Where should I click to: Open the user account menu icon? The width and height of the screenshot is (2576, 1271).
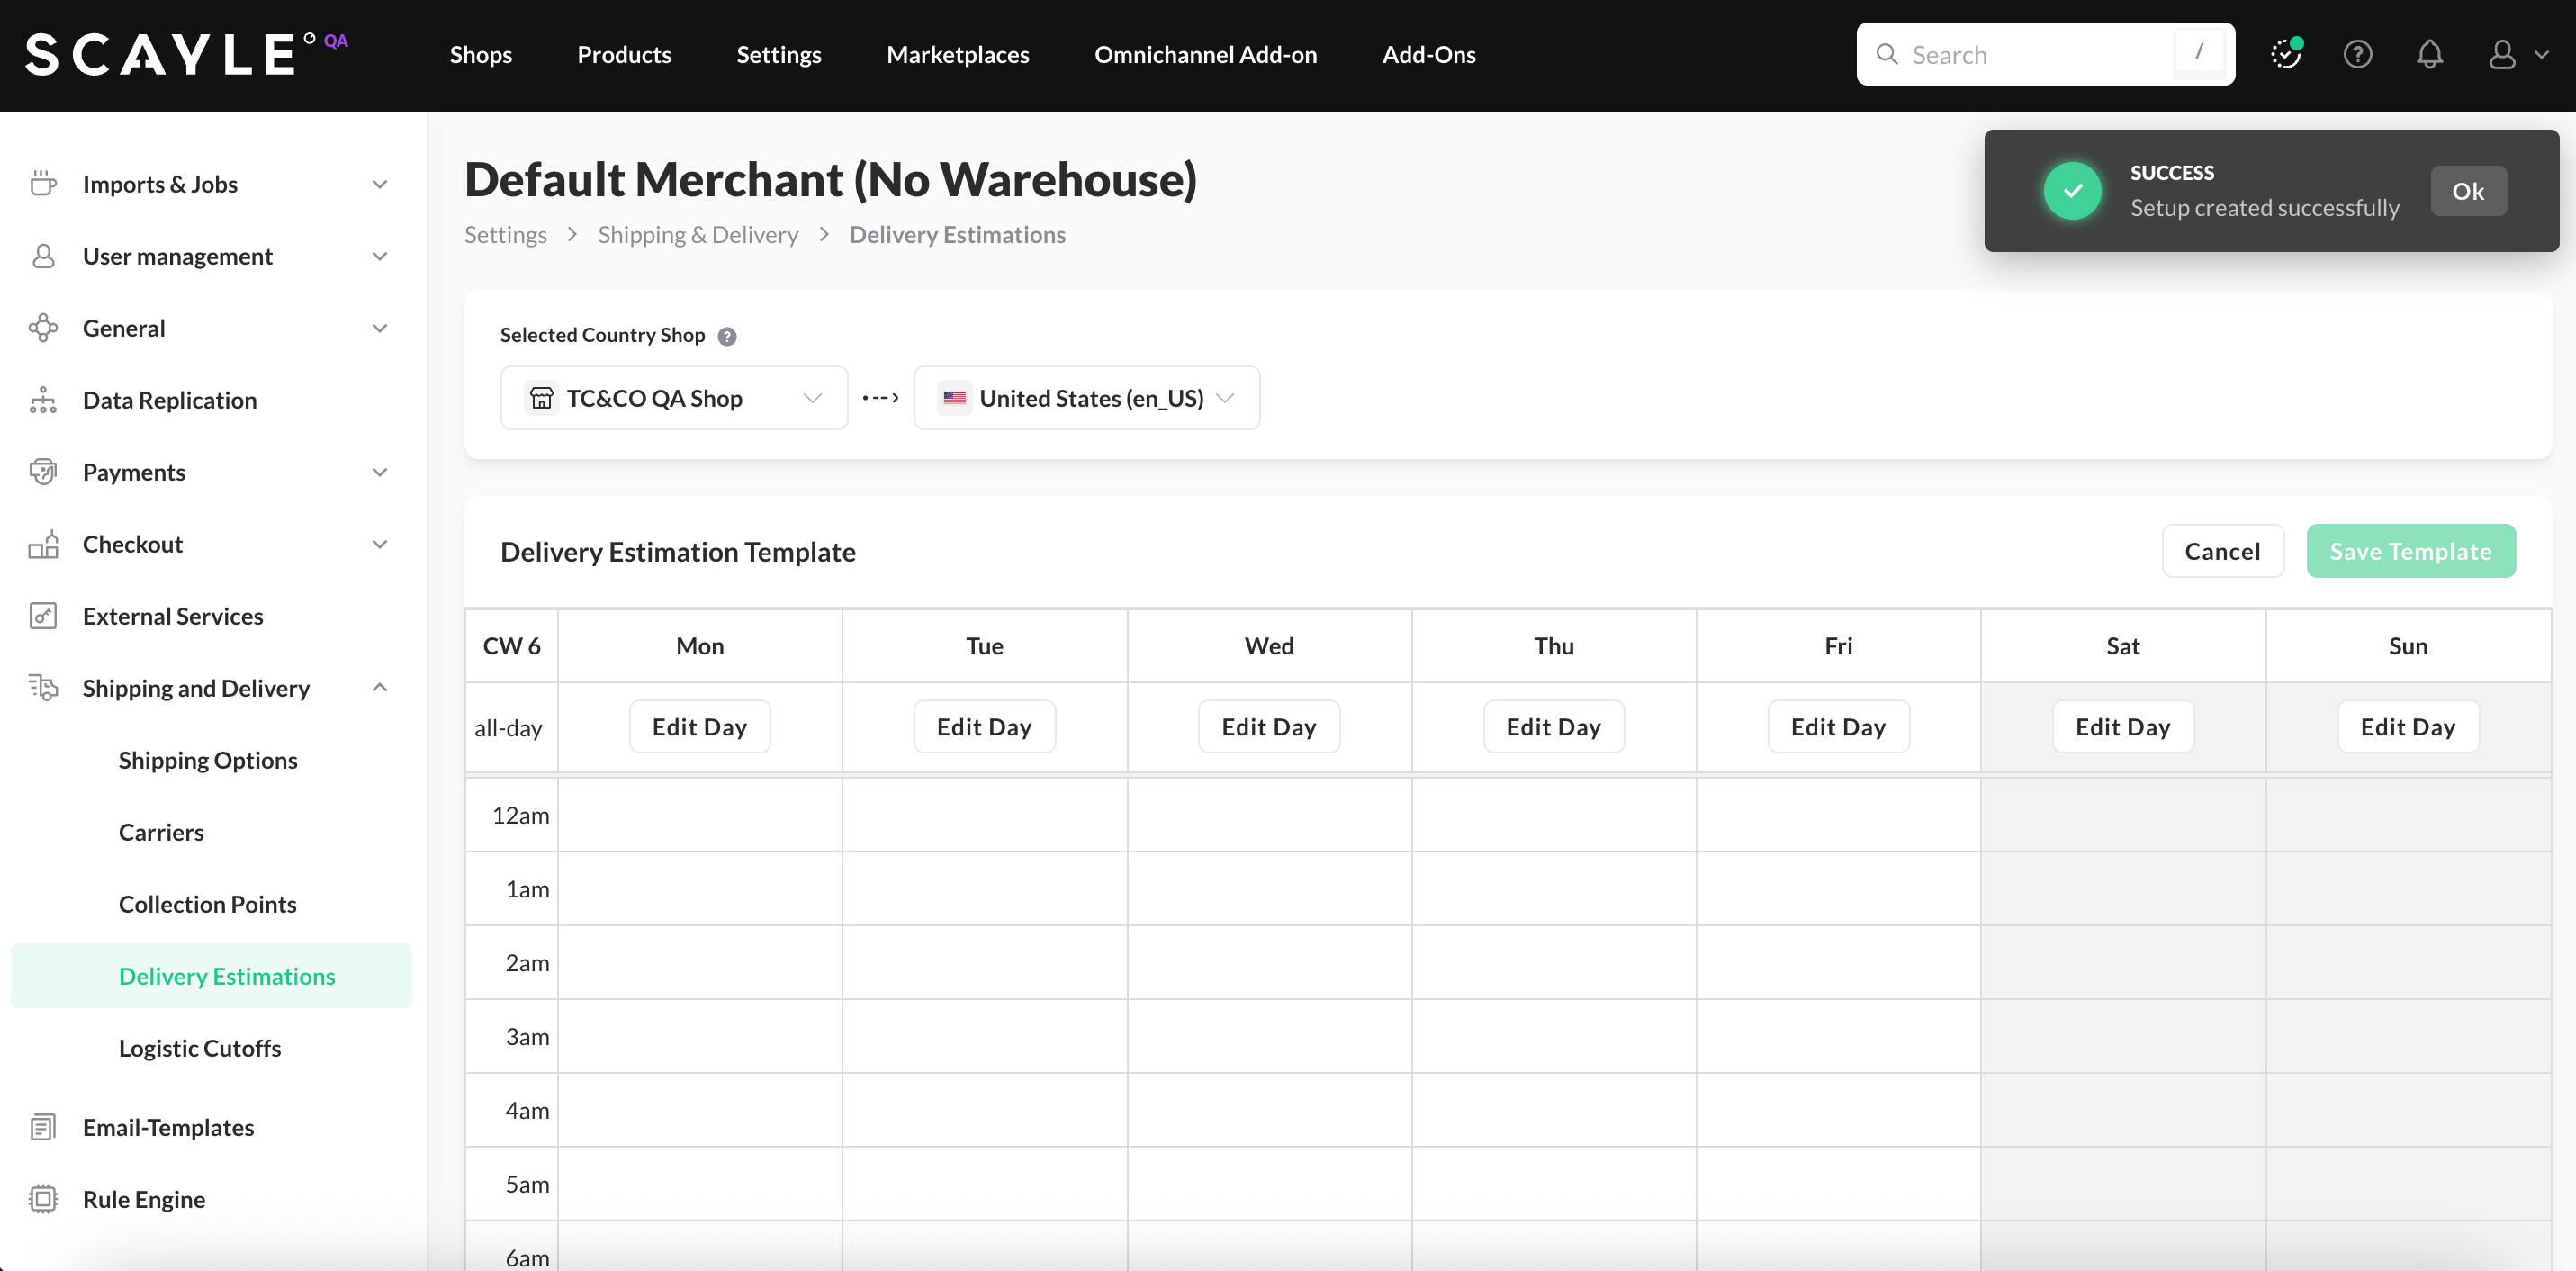coord(2502,54)
